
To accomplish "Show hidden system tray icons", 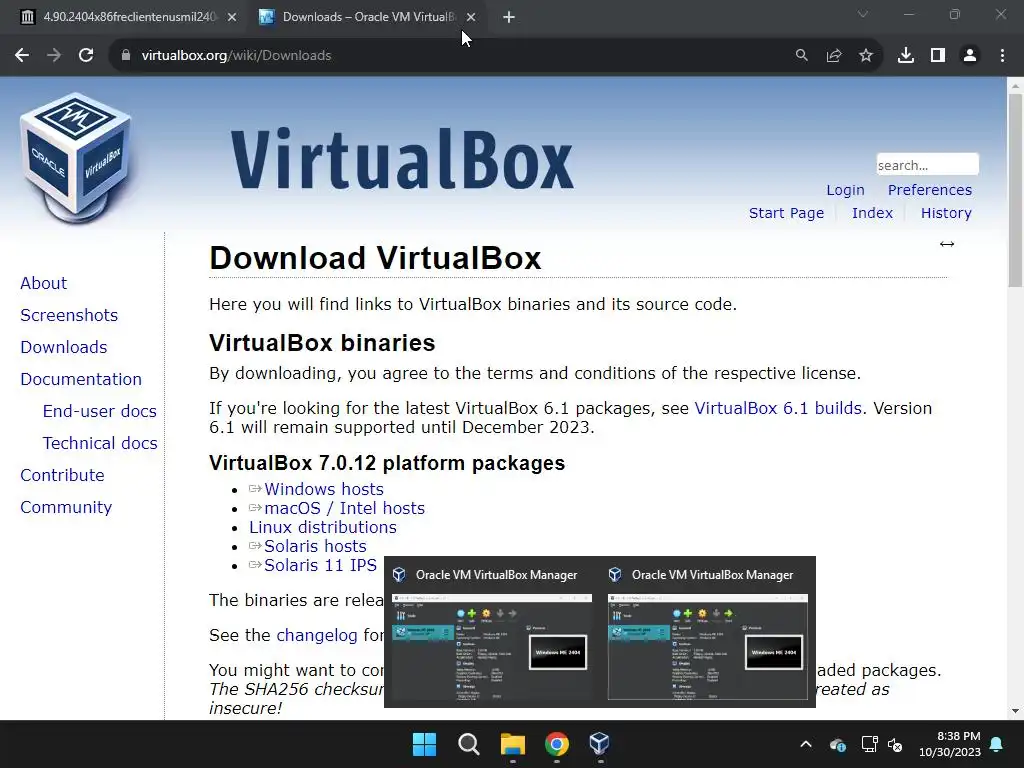I will pyautogui.click(x=806, y=744).
